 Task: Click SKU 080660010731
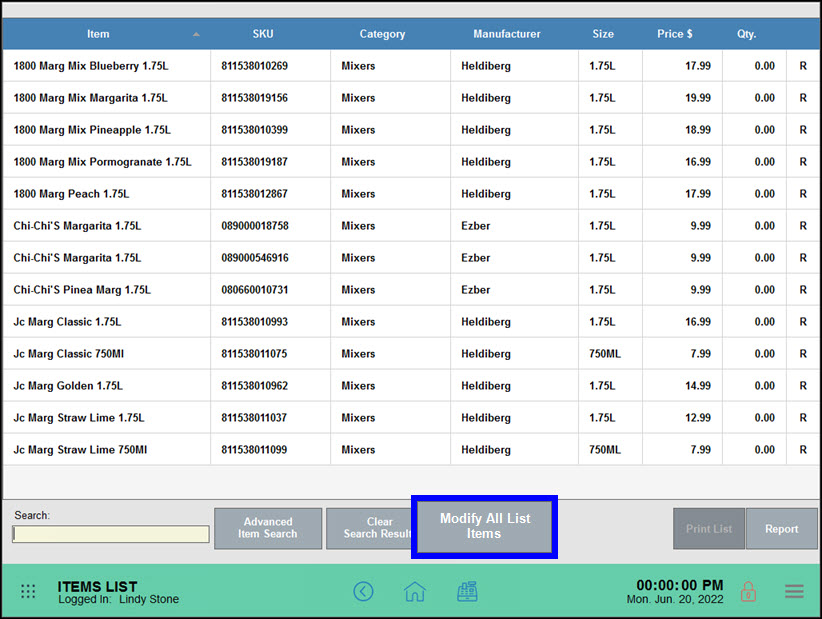coord(255,290)
